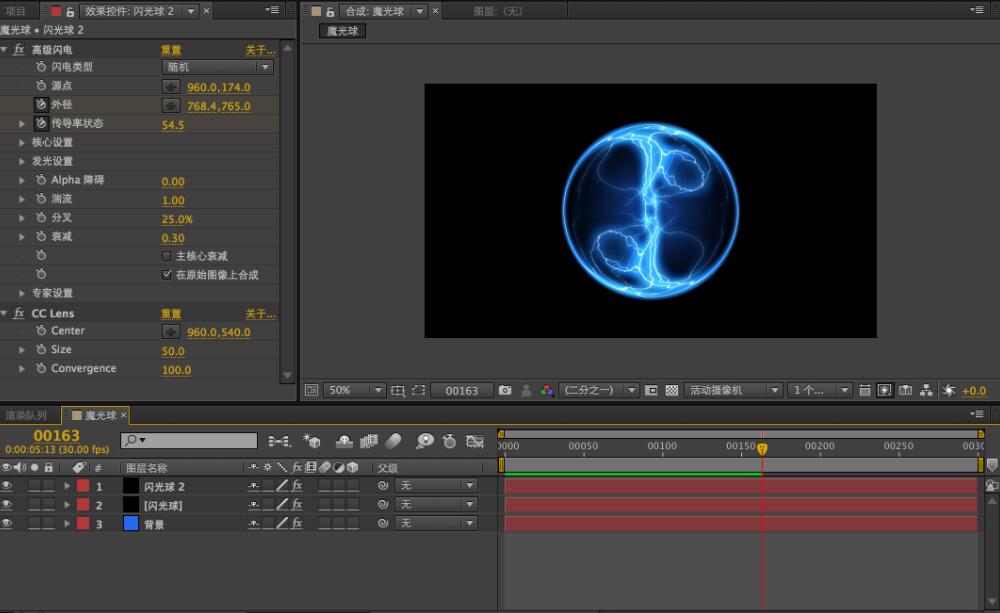Select the 魔光球 timeline tab

click(x=100, y=415)
